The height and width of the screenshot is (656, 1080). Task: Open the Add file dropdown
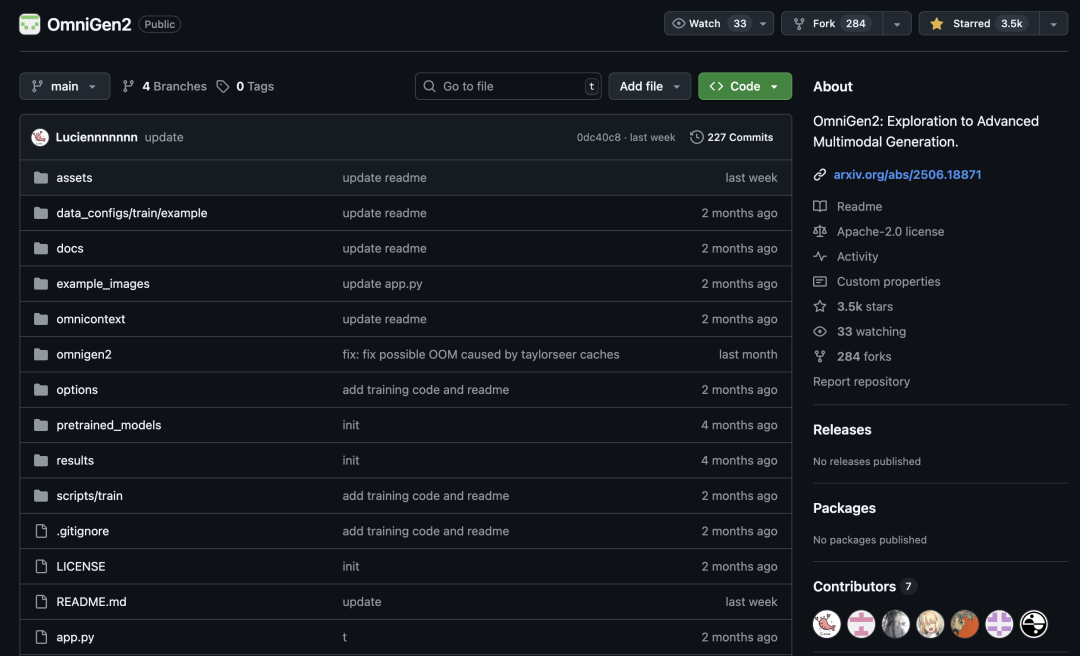click(650, 86)
